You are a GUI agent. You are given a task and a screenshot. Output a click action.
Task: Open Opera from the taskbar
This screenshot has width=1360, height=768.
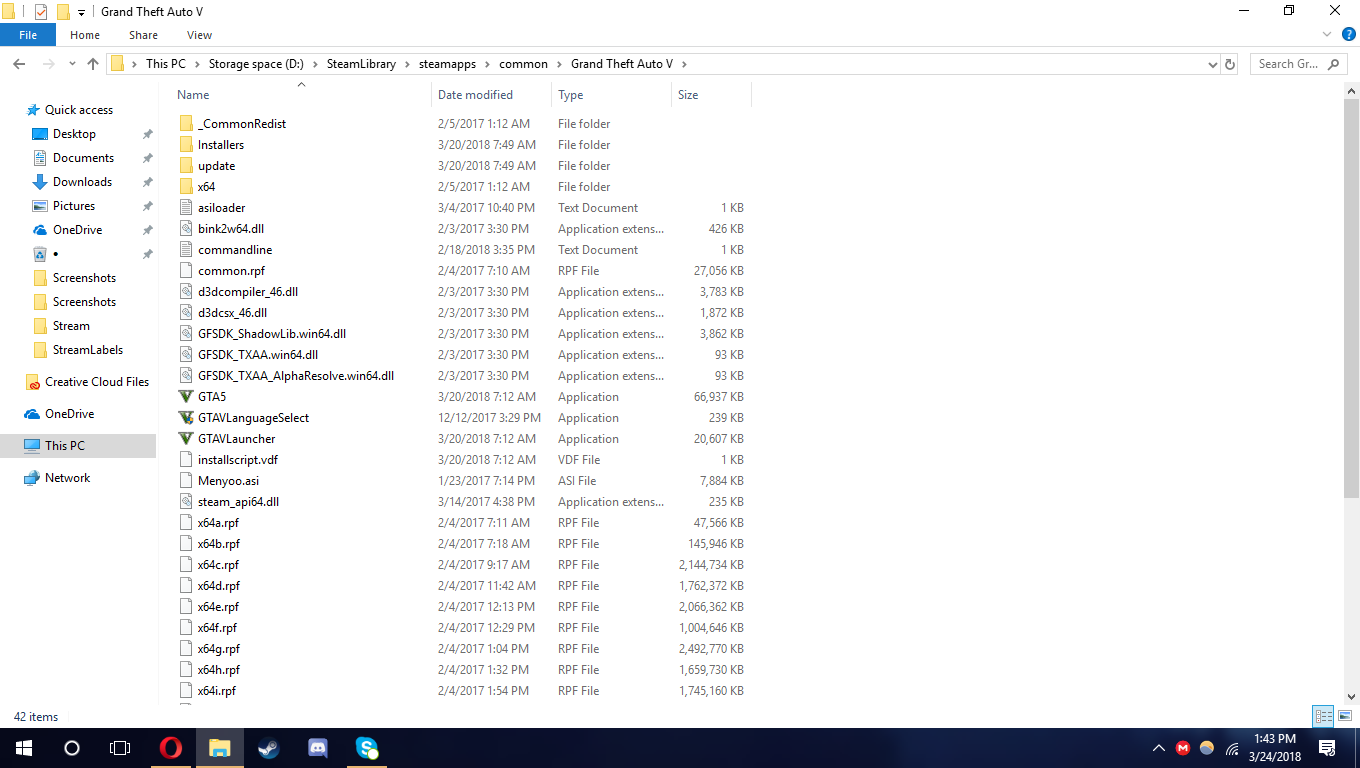point(171,747)
